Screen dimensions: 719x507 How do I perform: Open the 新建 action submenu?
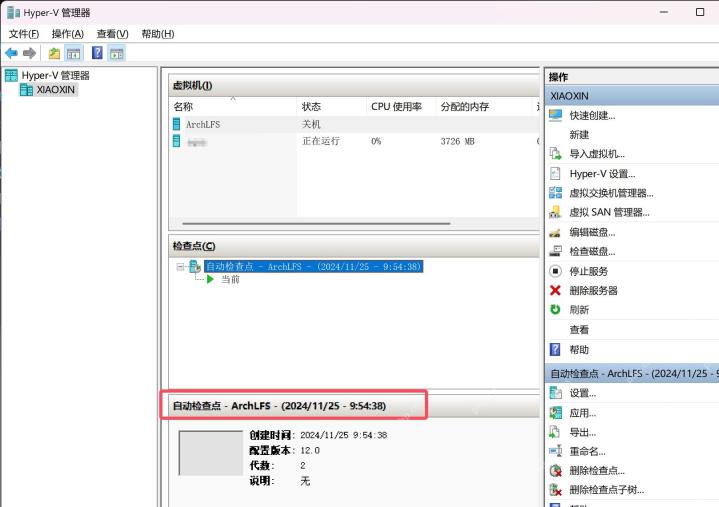[x=579, y=135]
